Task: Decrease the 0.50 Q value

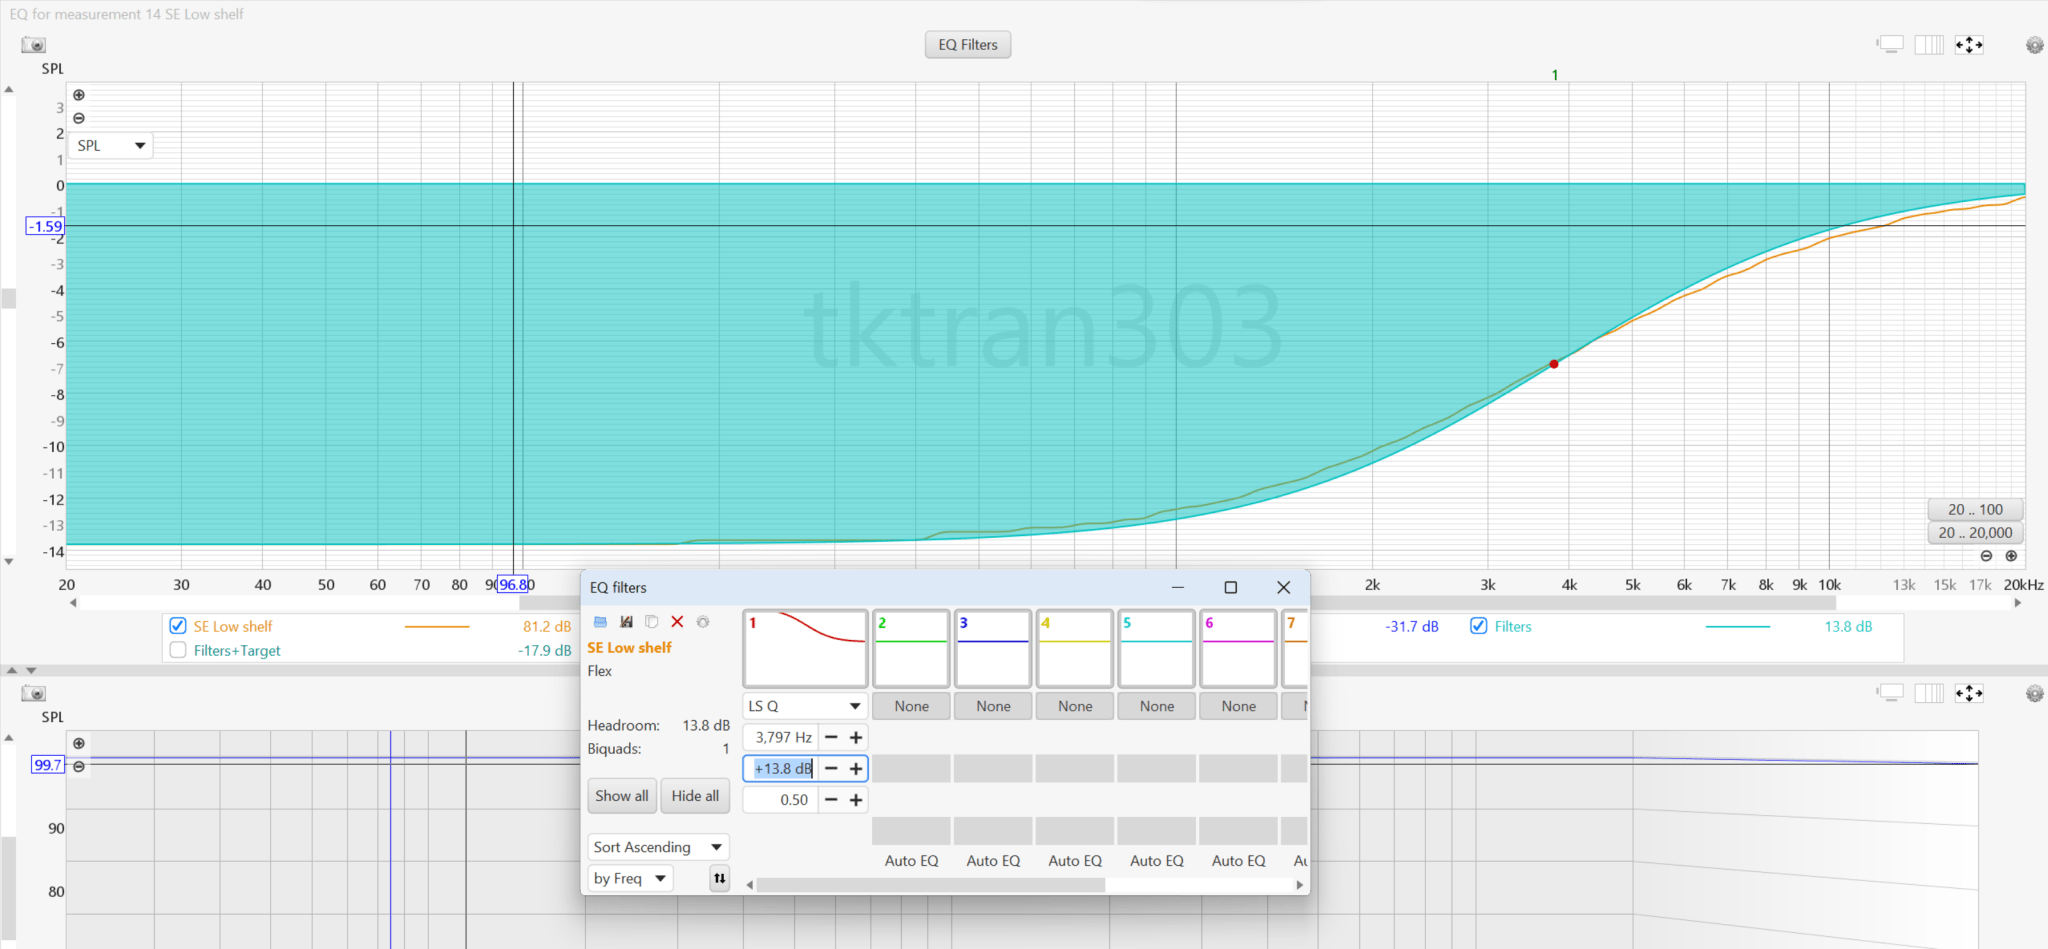Action: (831, 799)
